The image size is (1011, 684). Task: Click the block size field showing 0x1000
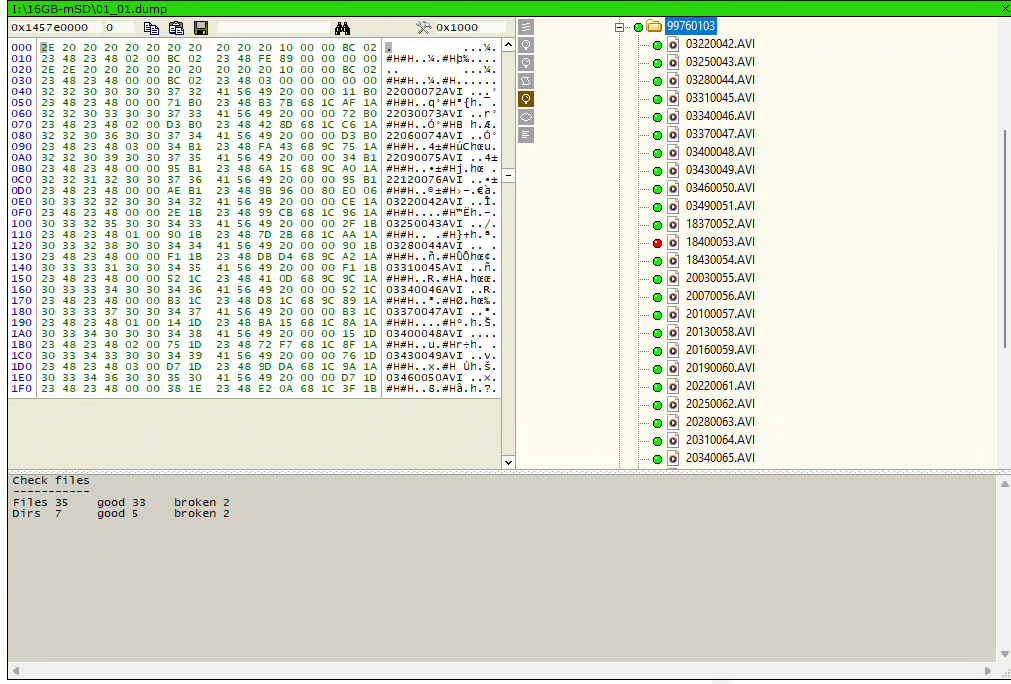point(471,28)
